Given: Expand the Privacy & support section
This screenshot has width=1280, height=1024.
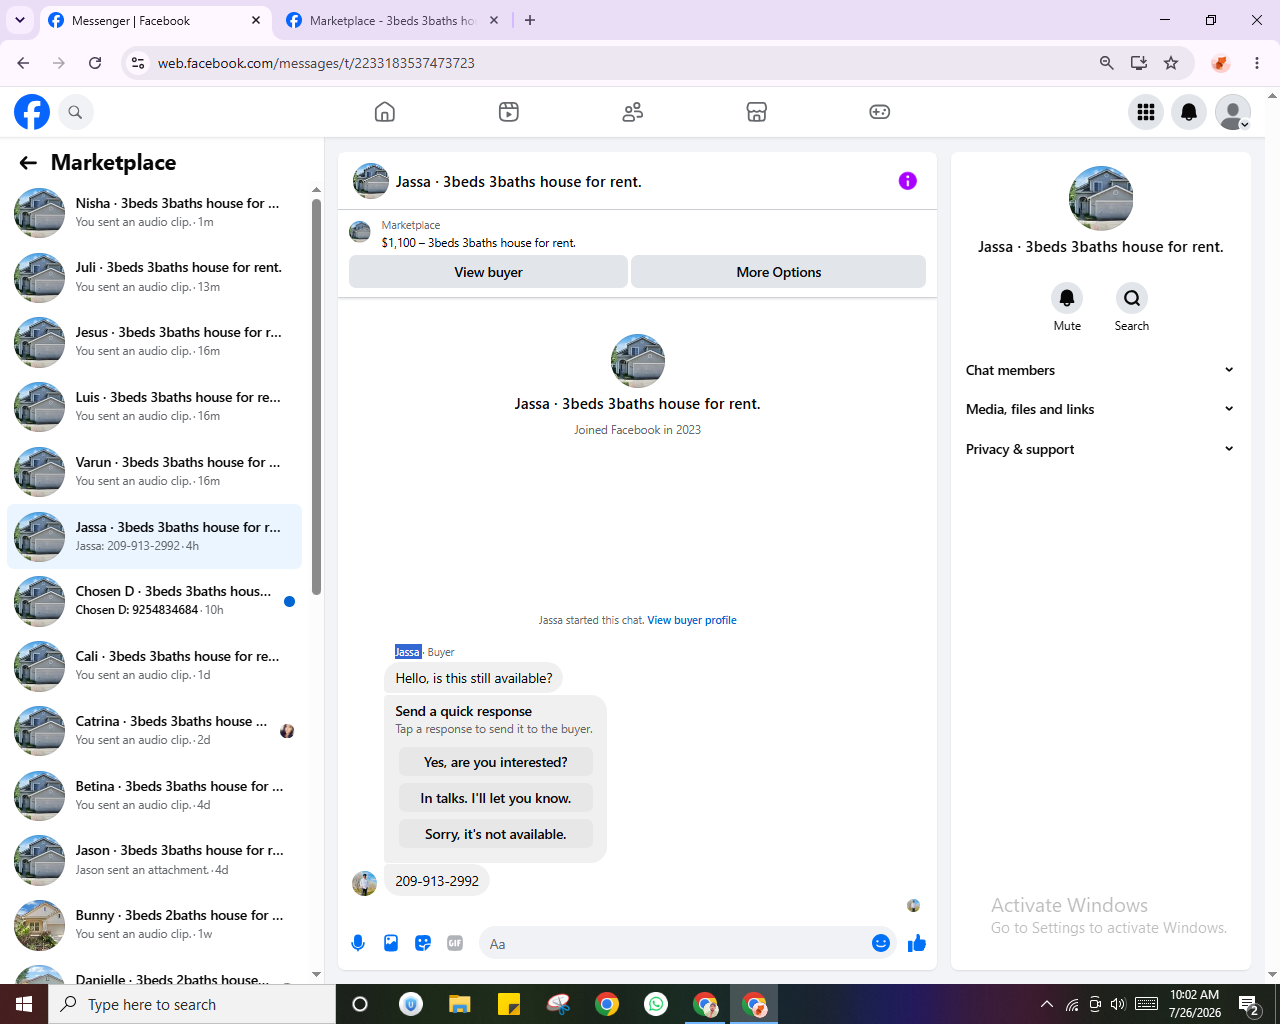Looking at the screenshot, I should [1100, 449].
